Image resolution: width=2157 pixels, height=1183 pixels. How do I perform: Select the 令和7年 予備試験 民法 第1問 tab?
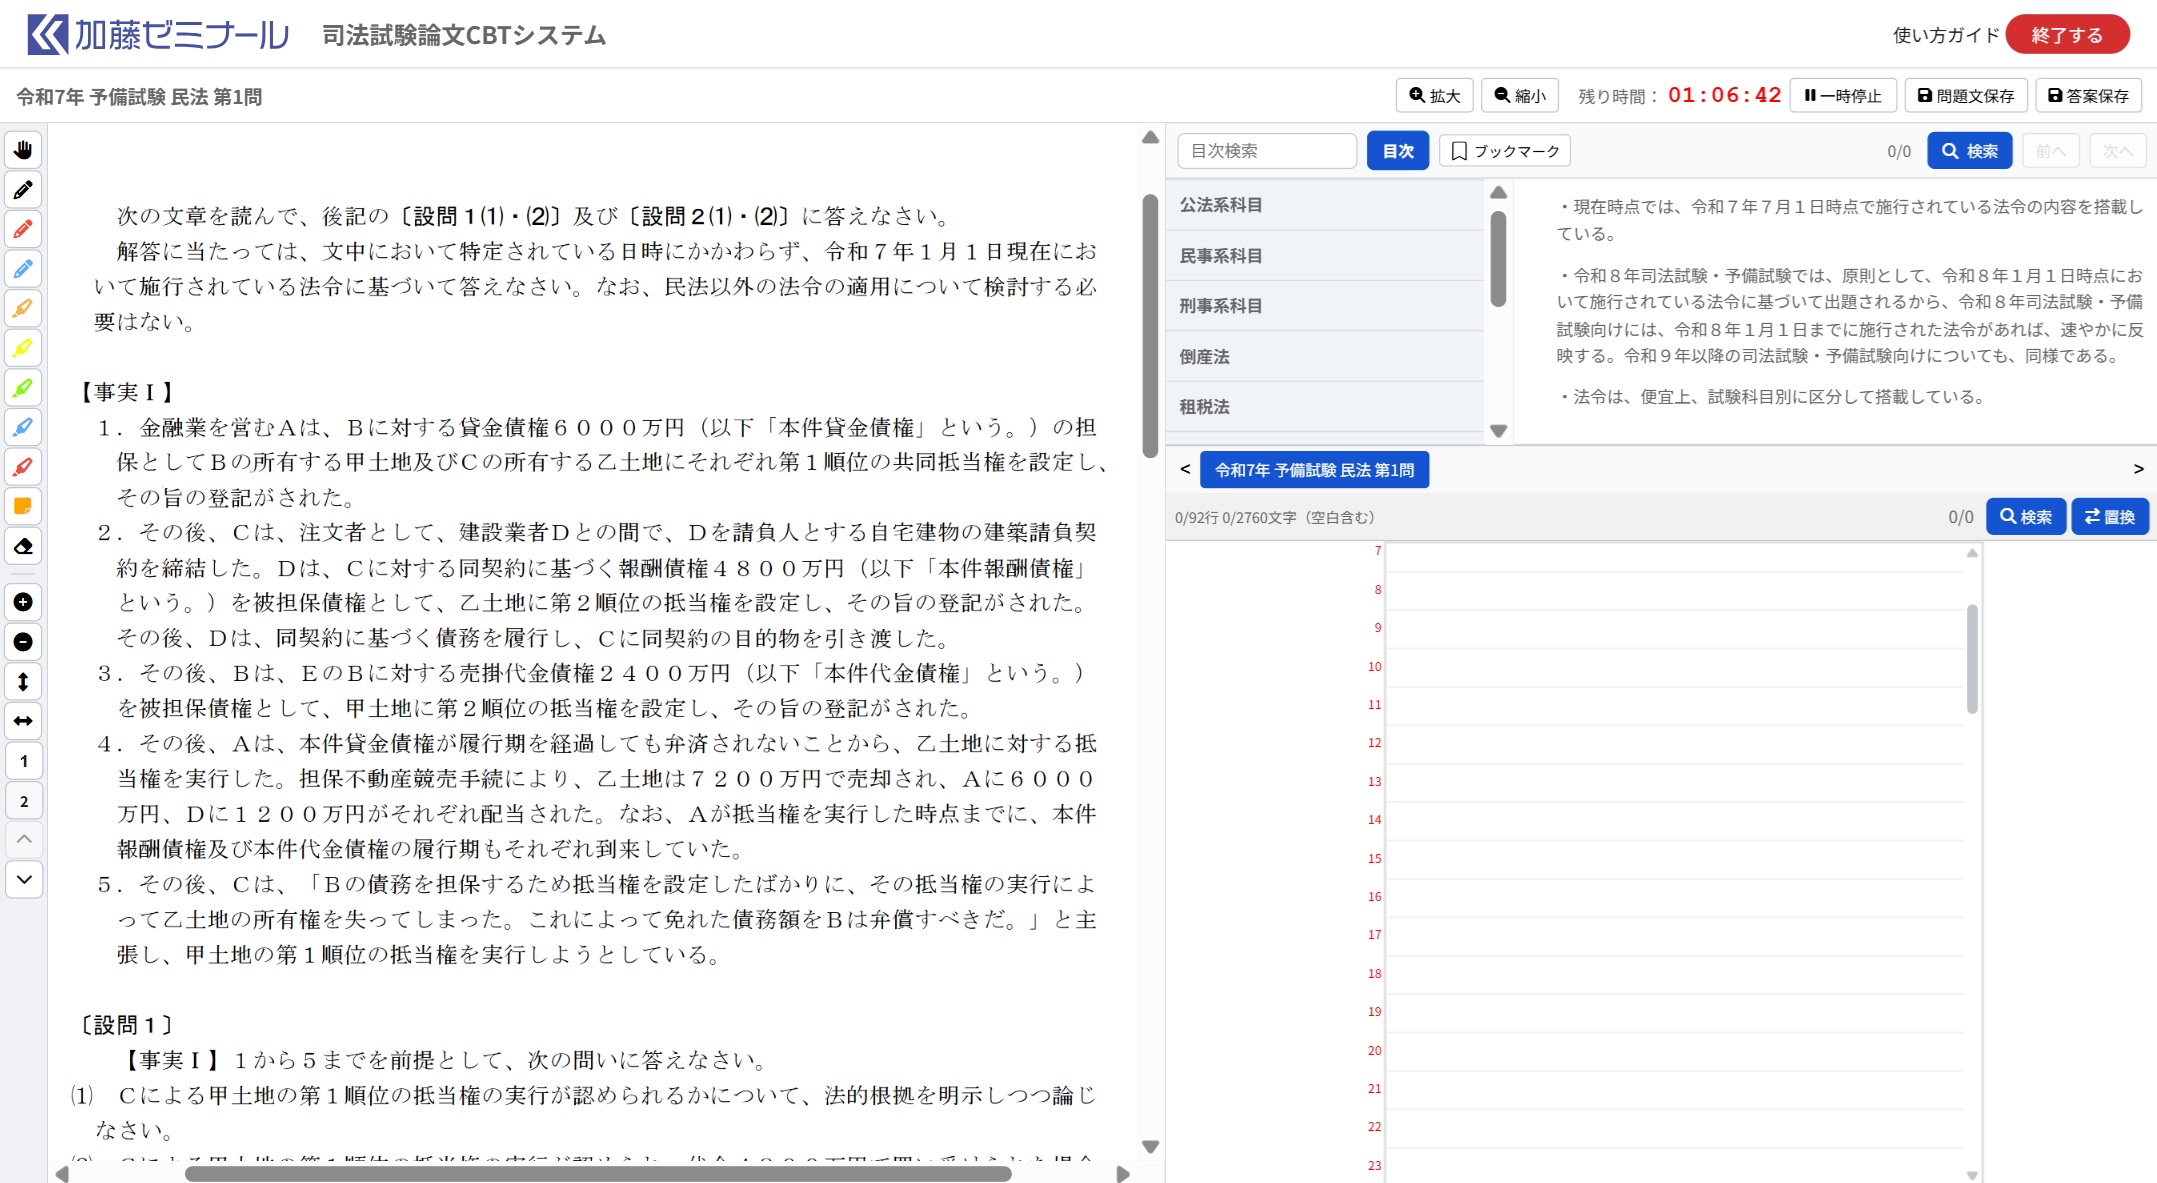(1313, 470)
